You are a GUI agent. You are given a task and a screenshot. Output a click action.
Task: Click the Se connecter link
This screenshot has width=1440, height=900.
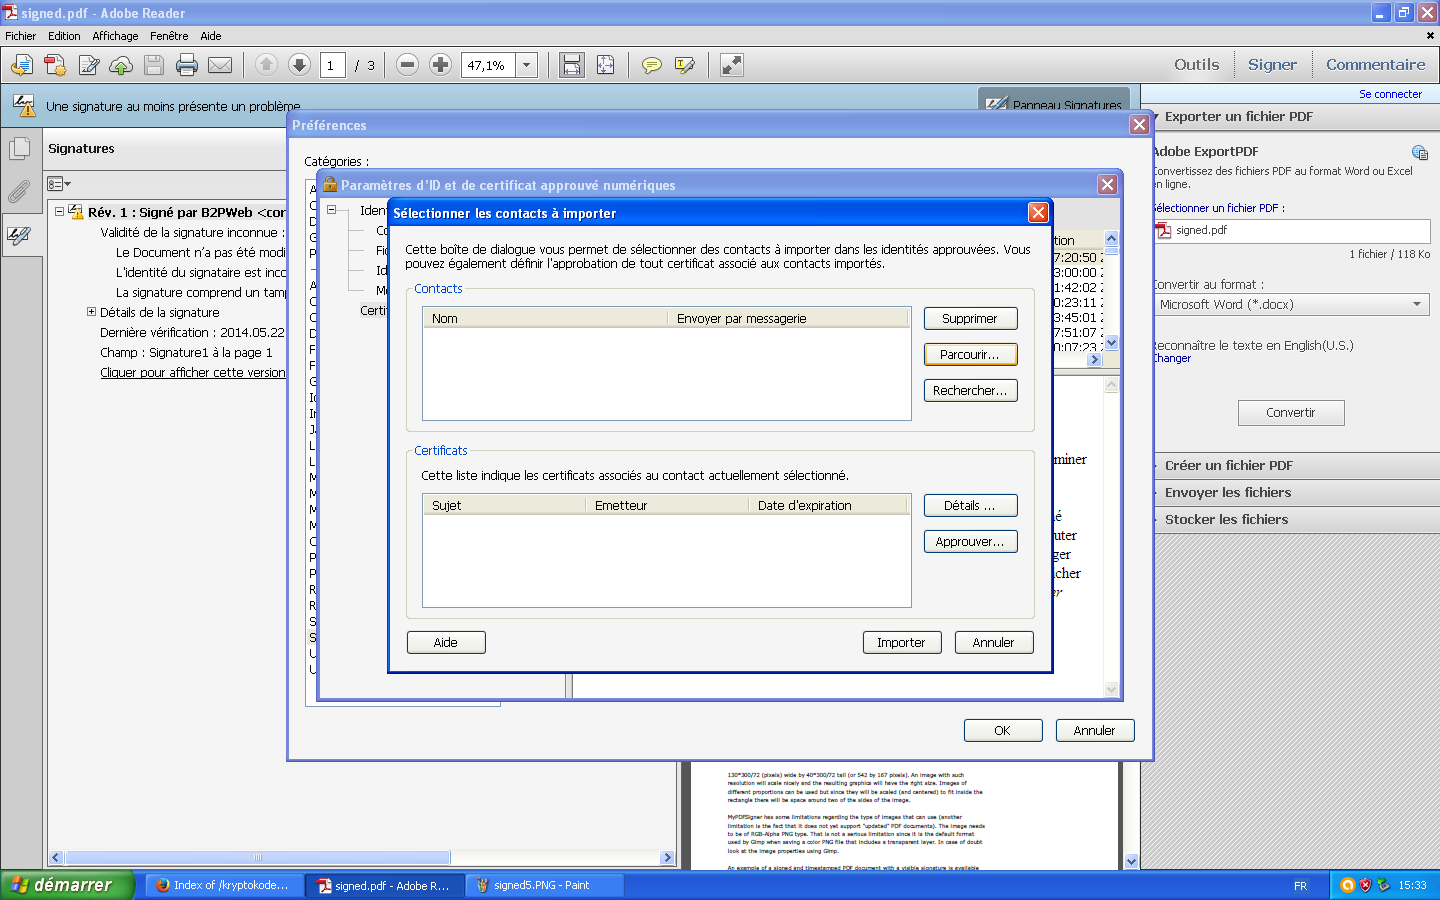(x=1389, y=94)
